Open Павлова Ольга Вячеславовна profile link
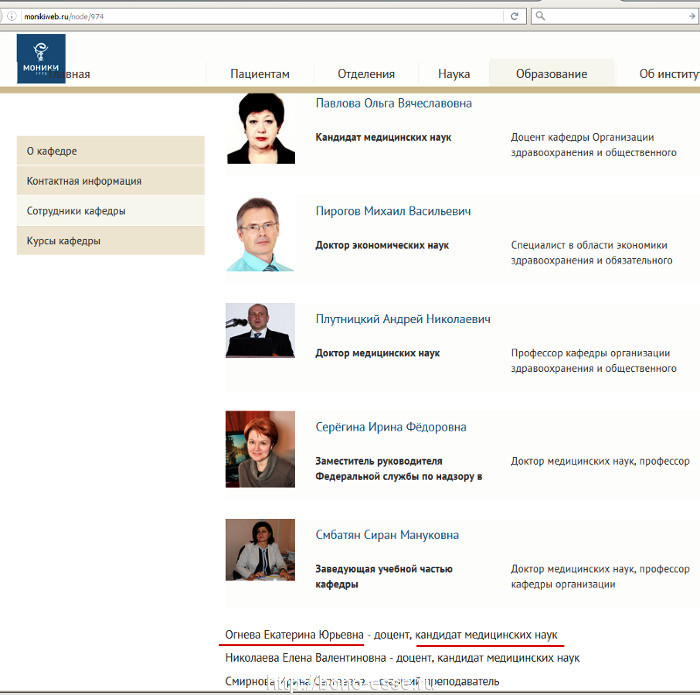This screenshot has width=700, height=695. pos(394,103)
